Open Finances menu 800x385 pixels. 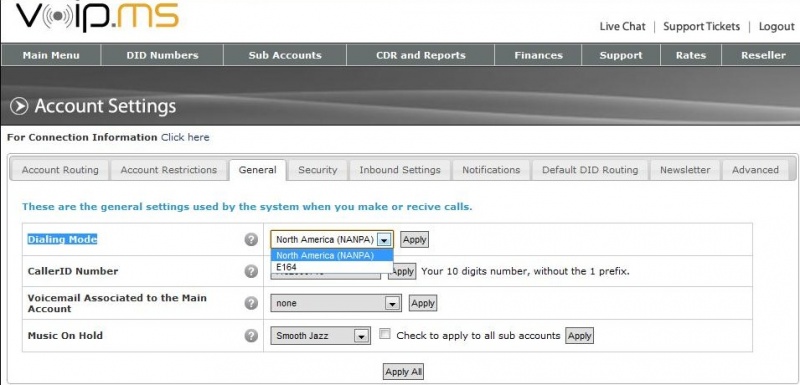(x=538, y=55)
